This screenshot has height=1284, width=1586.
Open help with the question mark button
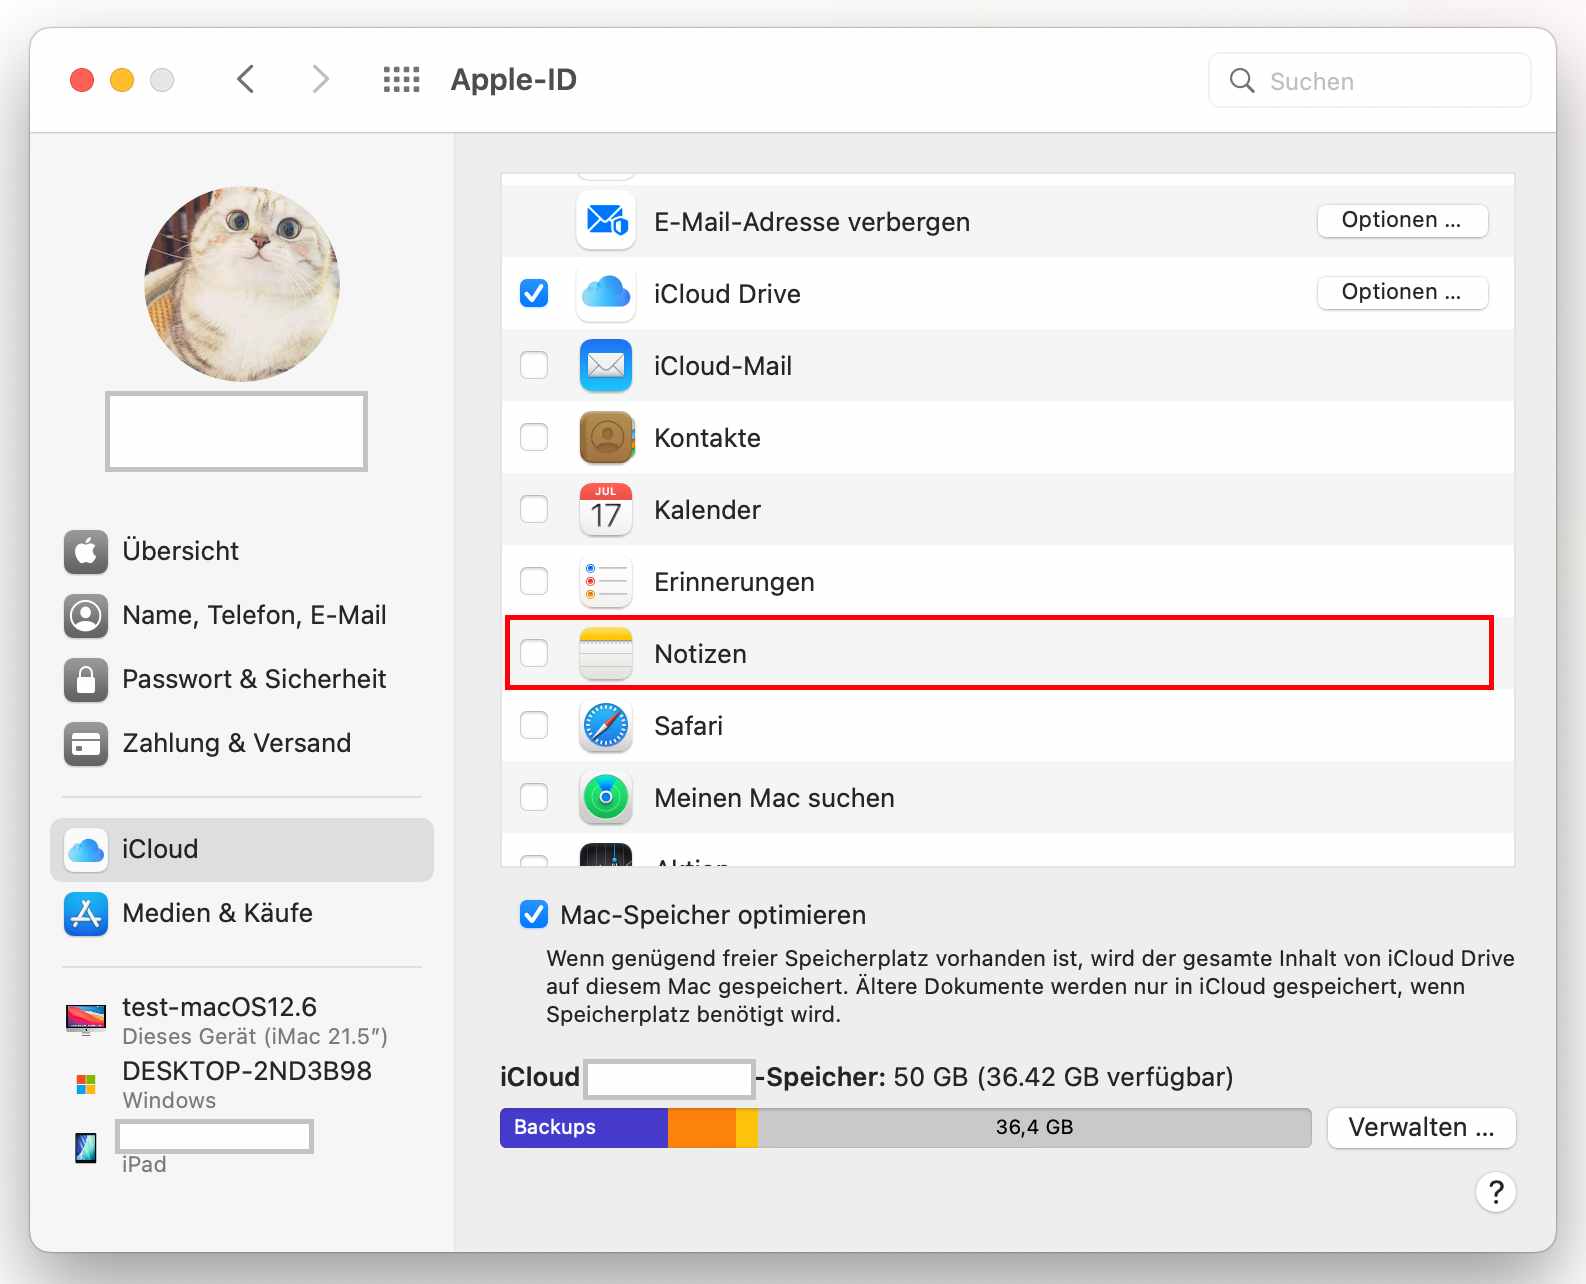[x=1496, y=1192]
